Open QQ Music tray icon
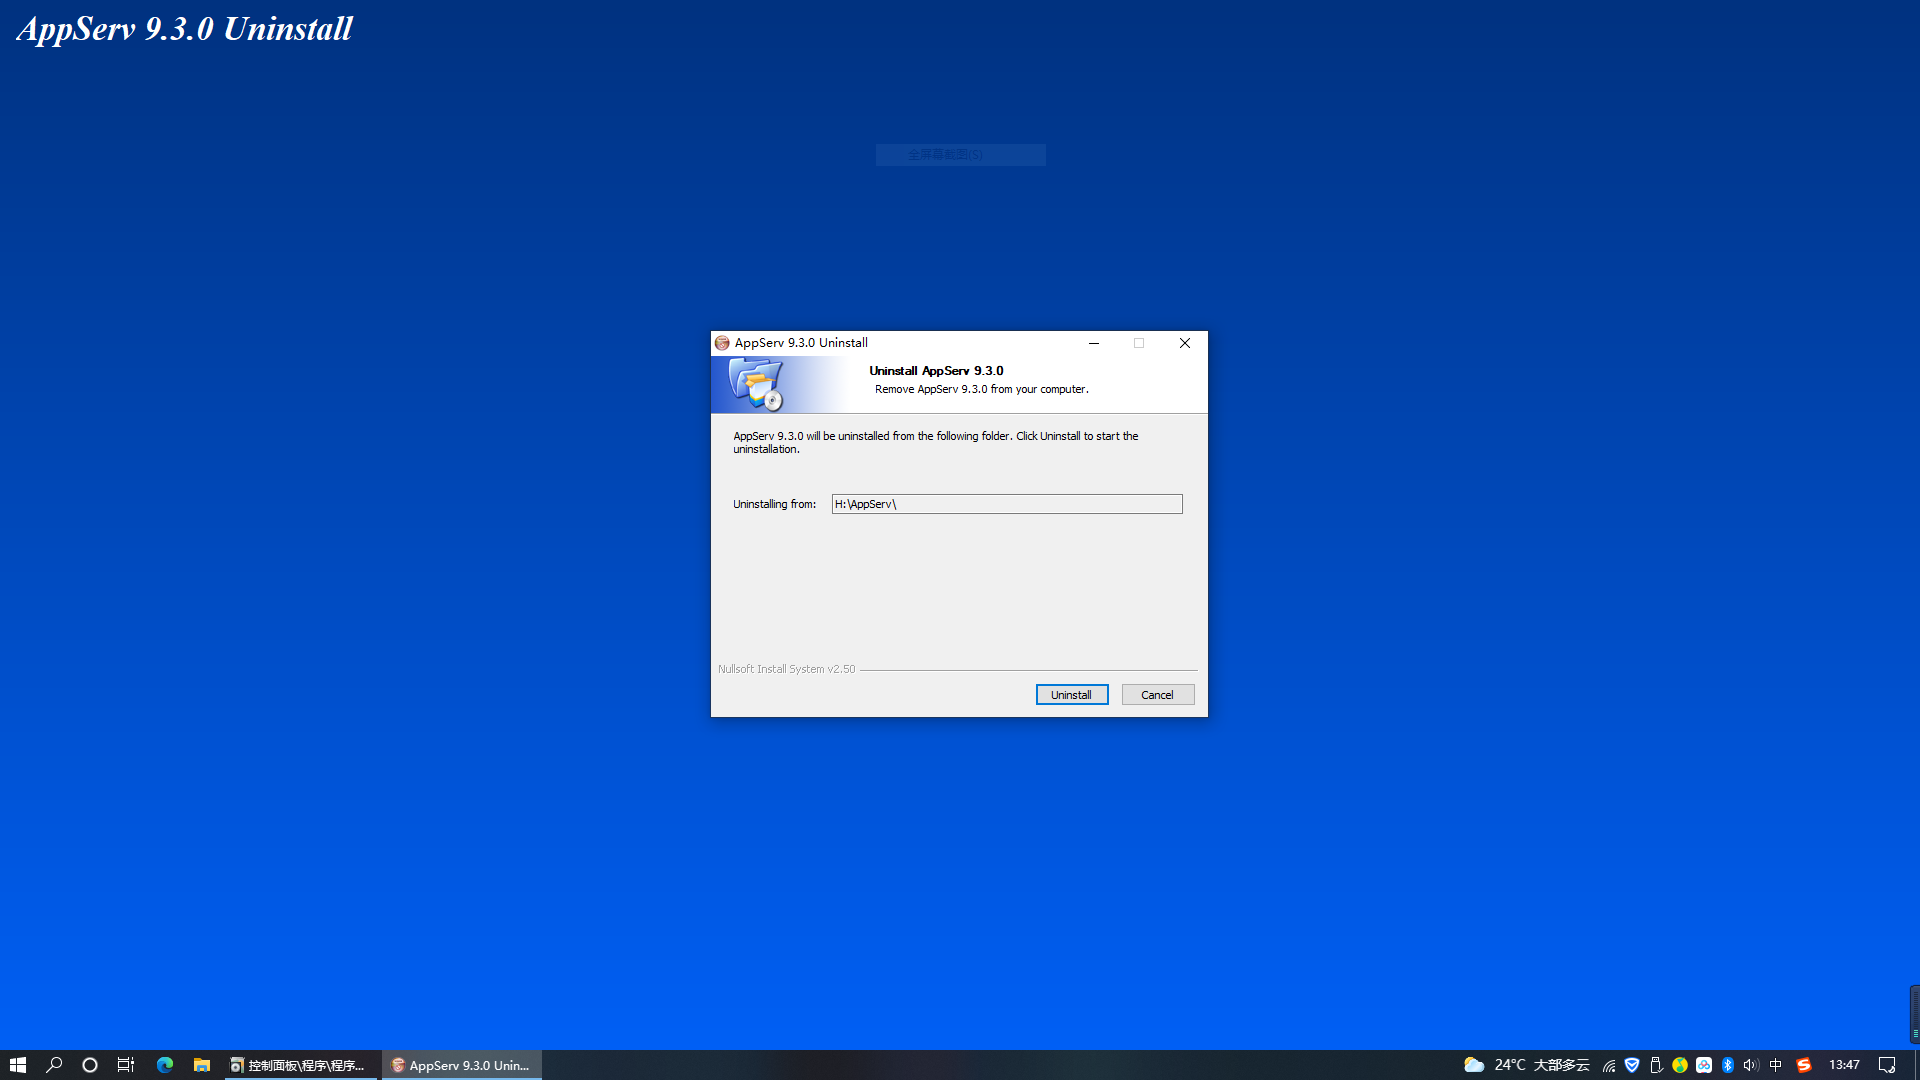This screenshot has height=1080, width=1920. (x=1680, y=1065)
